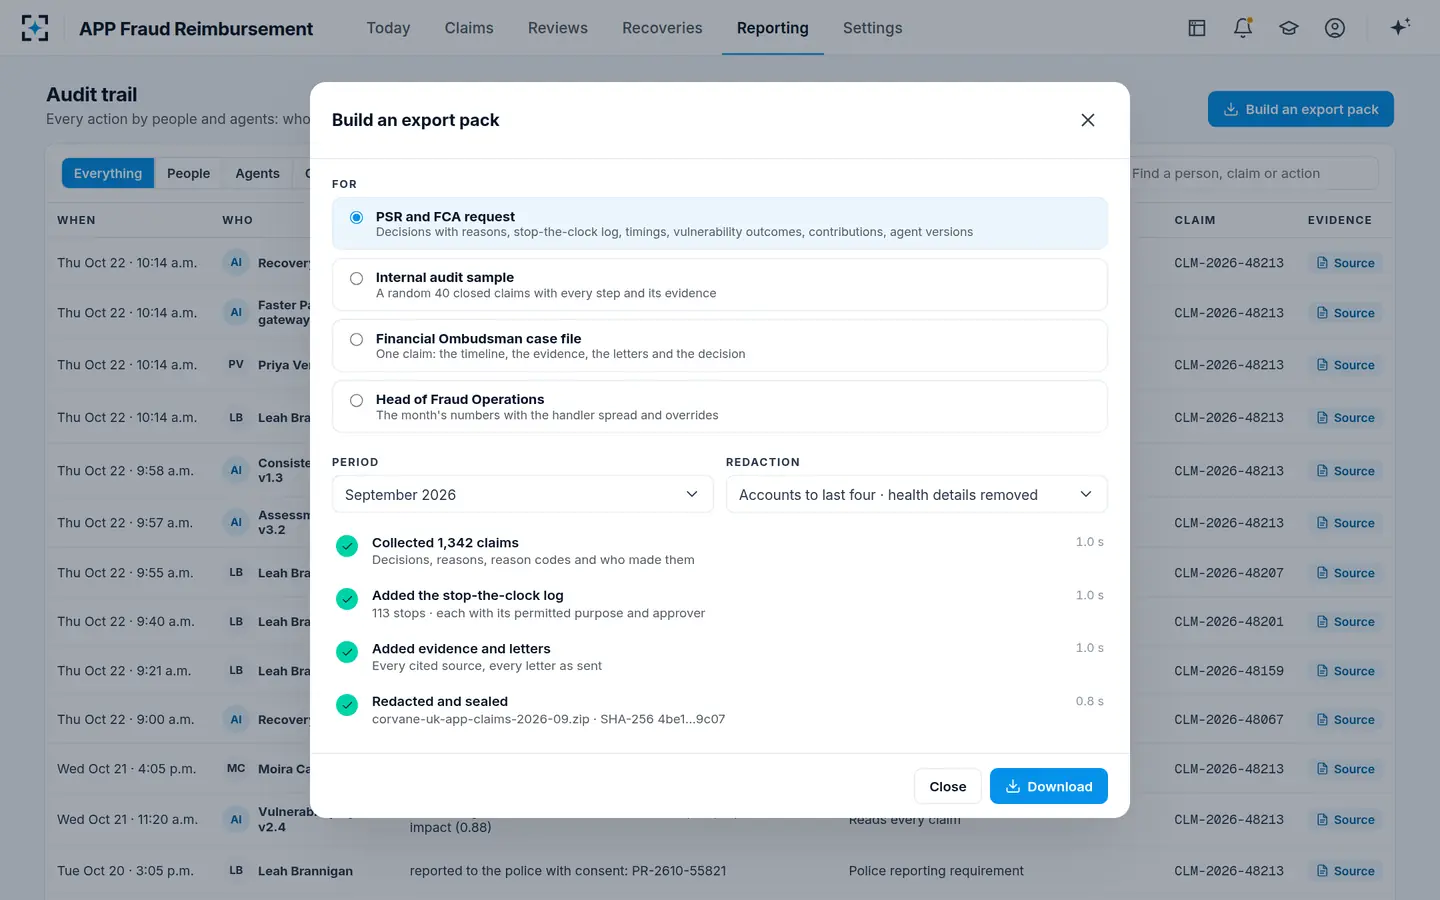
Task: Close the export pack dialog with X
Action: coord(1088,120)
